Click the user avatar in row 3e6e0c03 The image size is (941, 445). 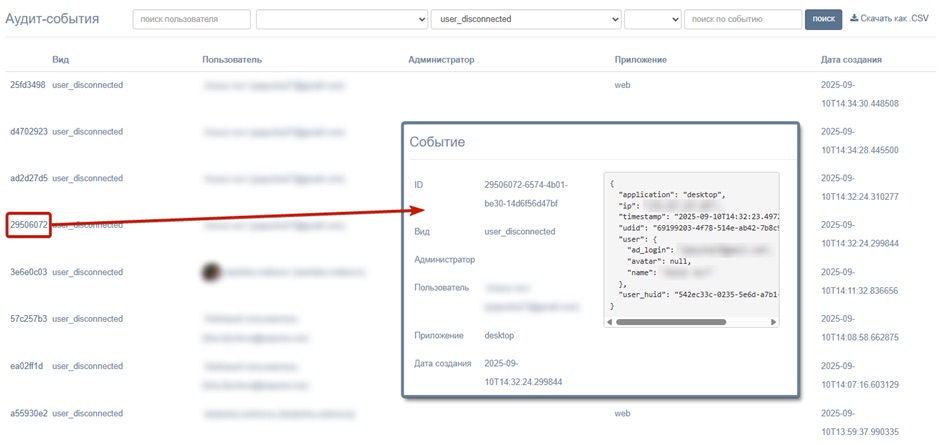[x=210, y=272]
